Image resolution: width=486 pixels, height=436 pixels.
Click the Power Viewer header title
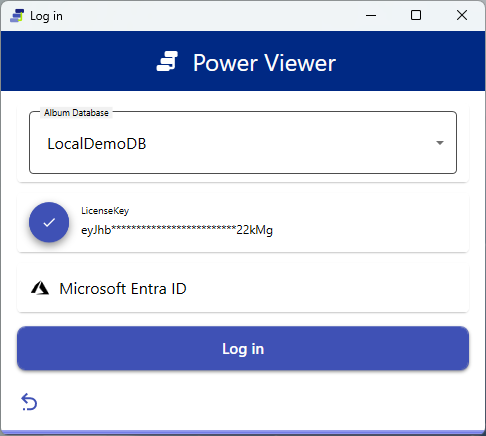pos(264,63)
